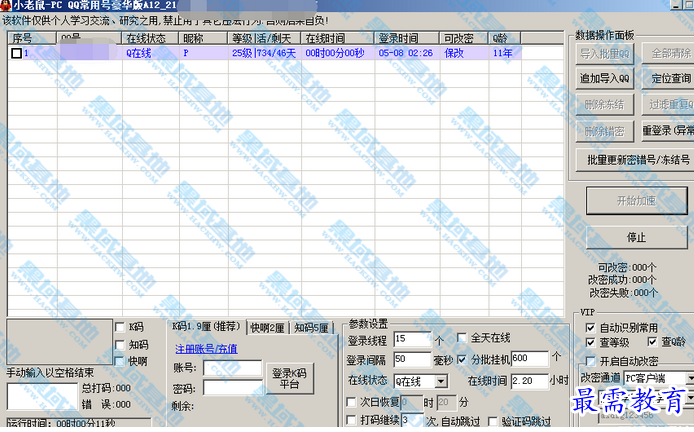
Task: Click the 昵称 column header
Action: [203, 38]
